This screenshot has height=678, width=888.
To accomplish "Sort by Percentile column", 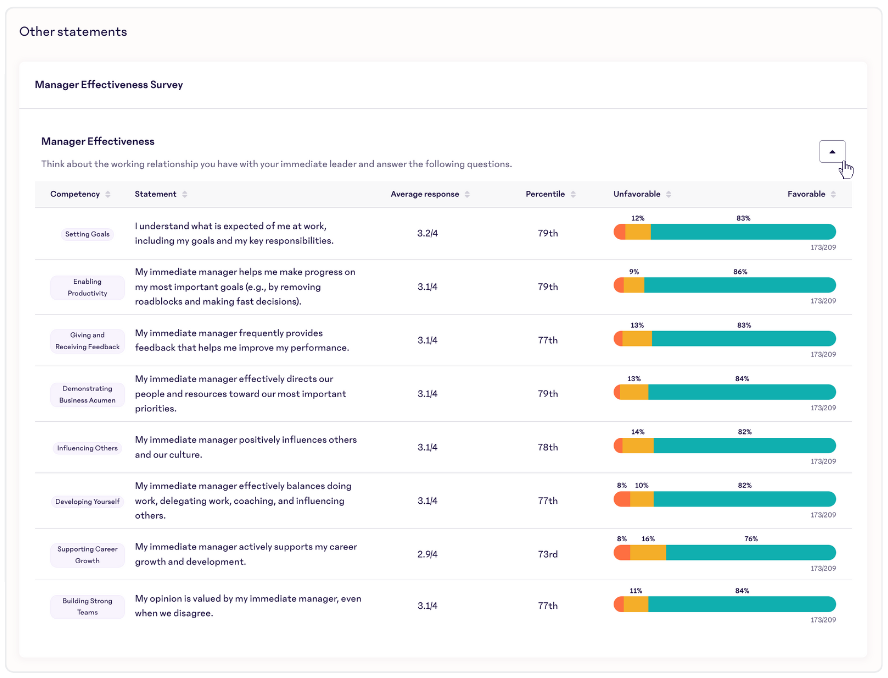I will [573, 194].
